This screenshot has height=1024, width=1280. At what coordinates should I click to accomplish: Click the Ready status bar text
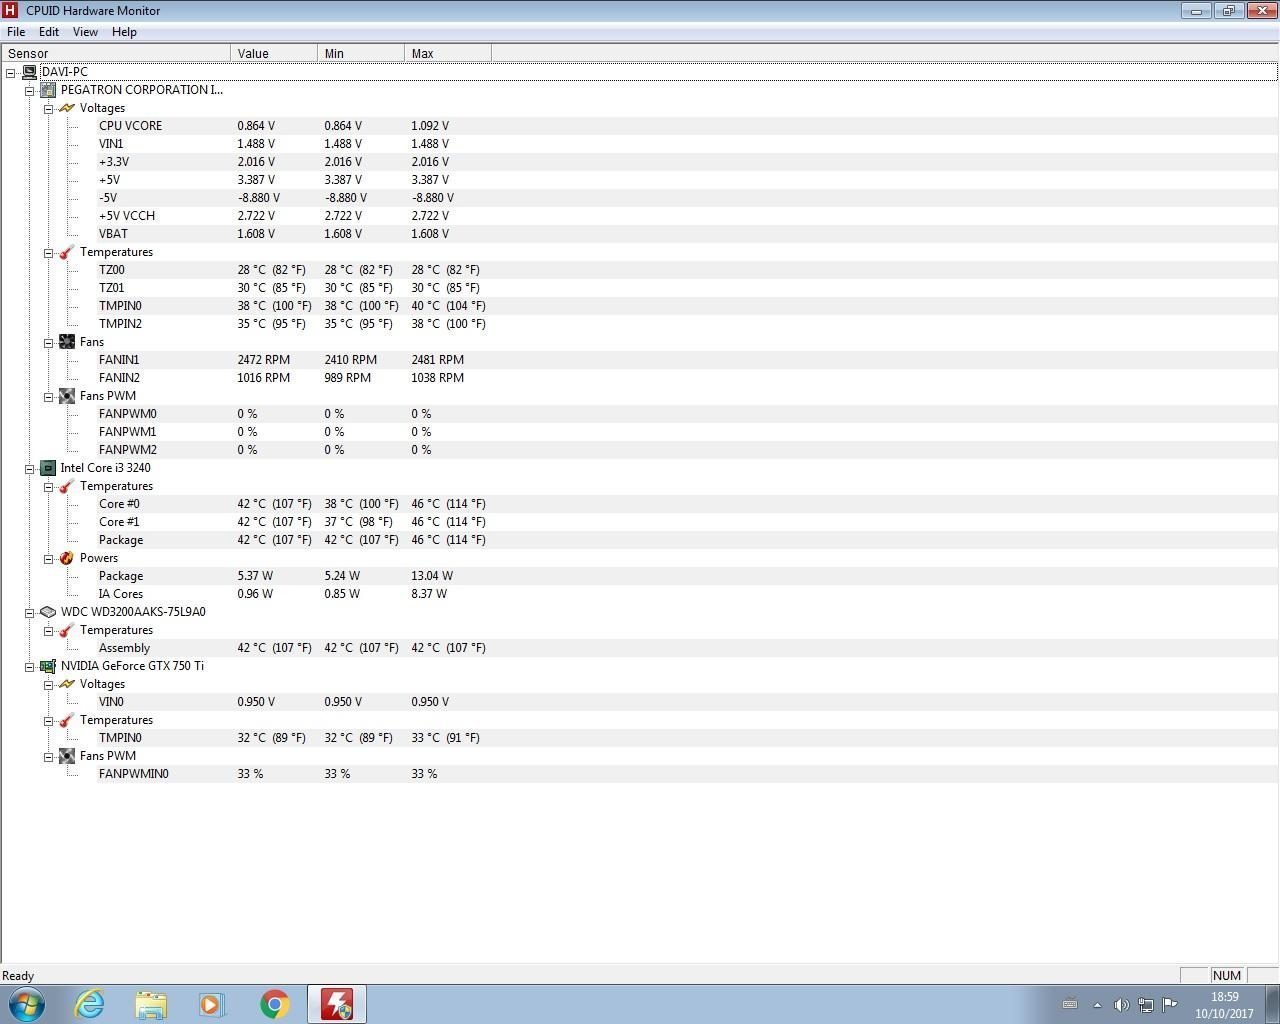coord(18,976)
